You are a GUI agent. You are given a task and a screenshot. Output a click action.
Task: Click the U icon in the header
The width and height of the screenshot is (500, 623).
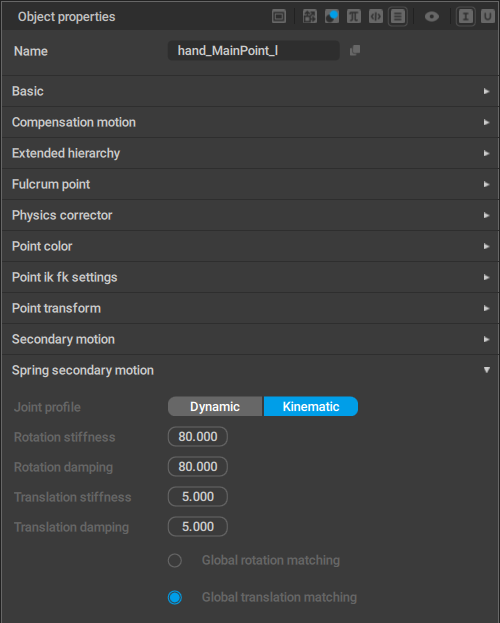tap(488, 17)
